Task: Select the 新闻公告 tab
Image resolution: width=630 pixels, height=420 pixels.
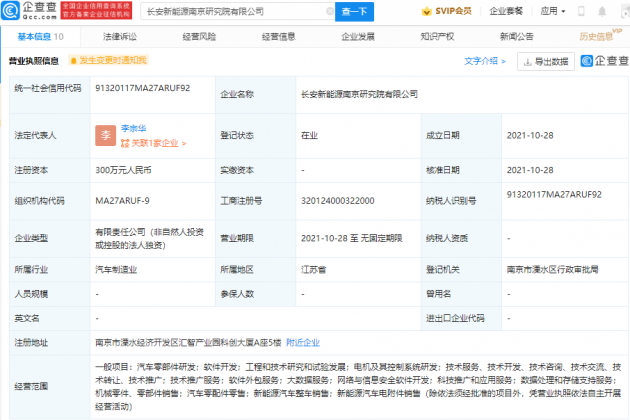Action: [x=517, y=36]
